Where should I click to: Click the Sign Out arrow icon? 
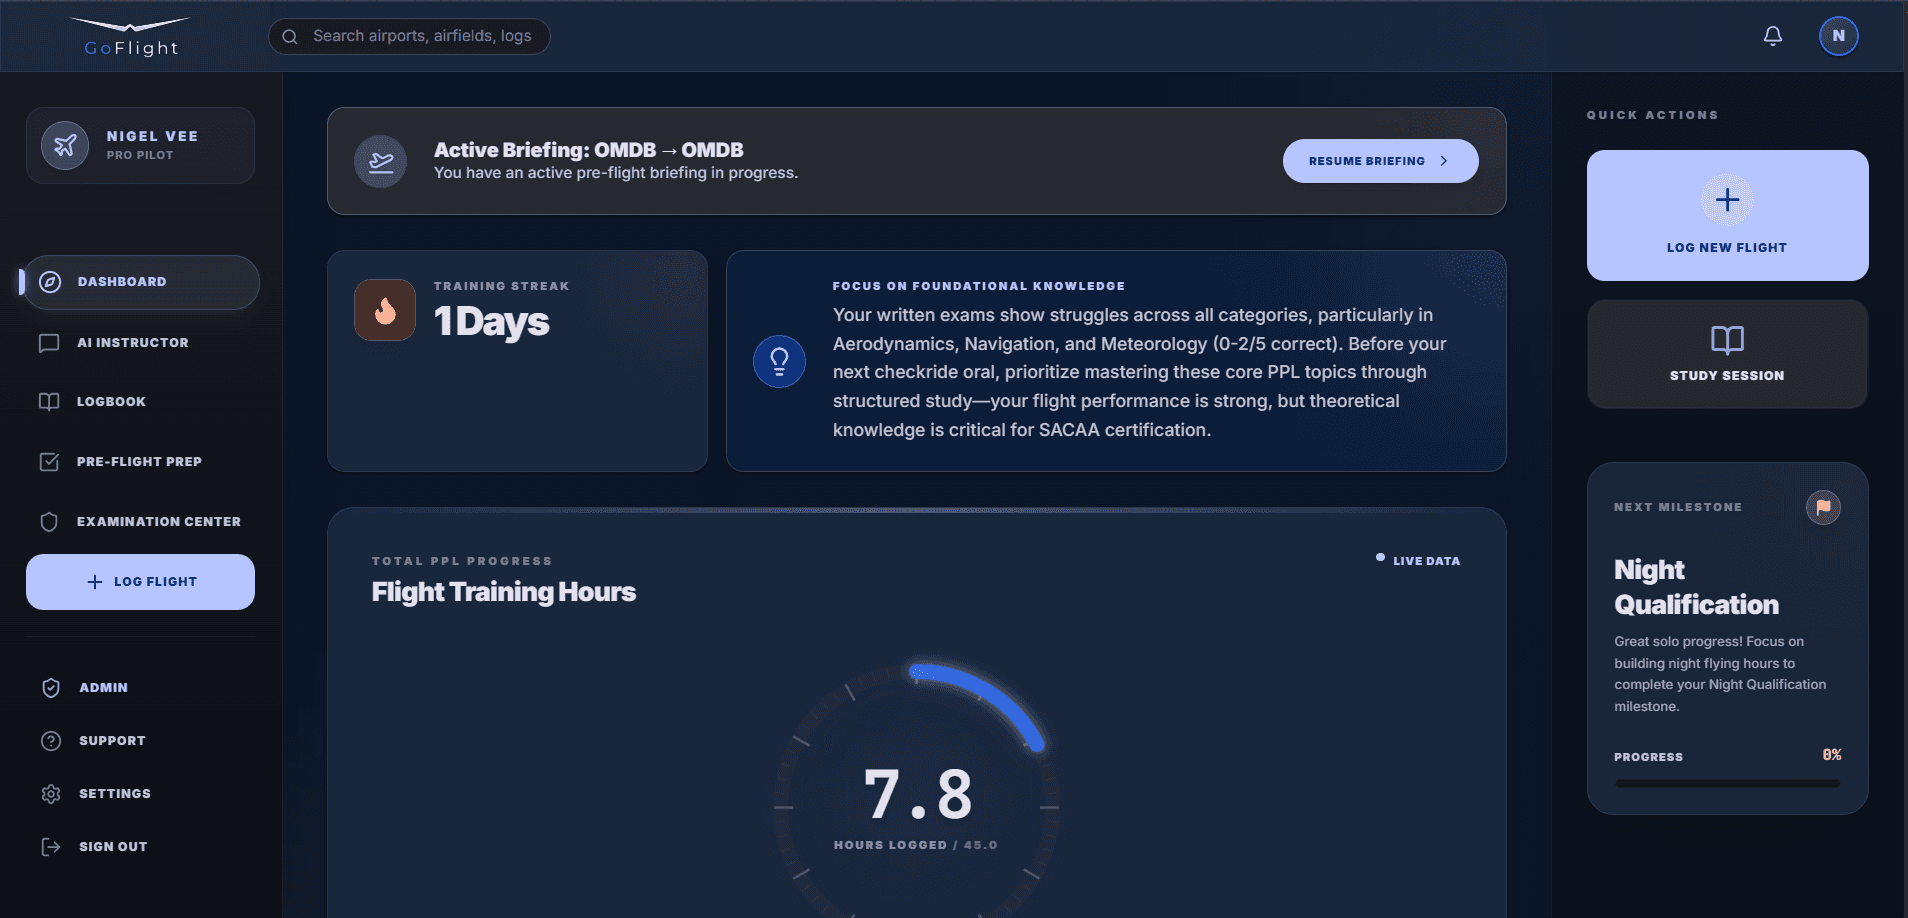coord(51,847)
